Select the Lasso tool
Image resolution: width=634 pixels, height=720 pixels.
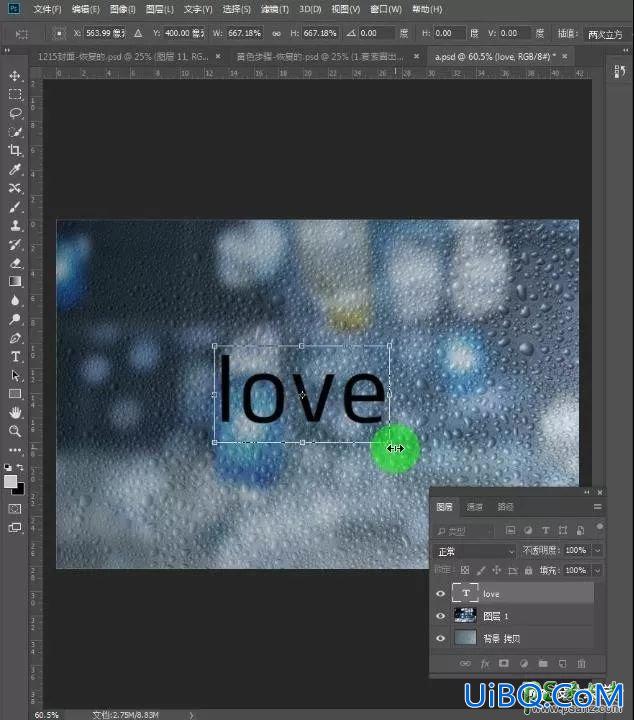pyautogui.click(x=15, y=113)
